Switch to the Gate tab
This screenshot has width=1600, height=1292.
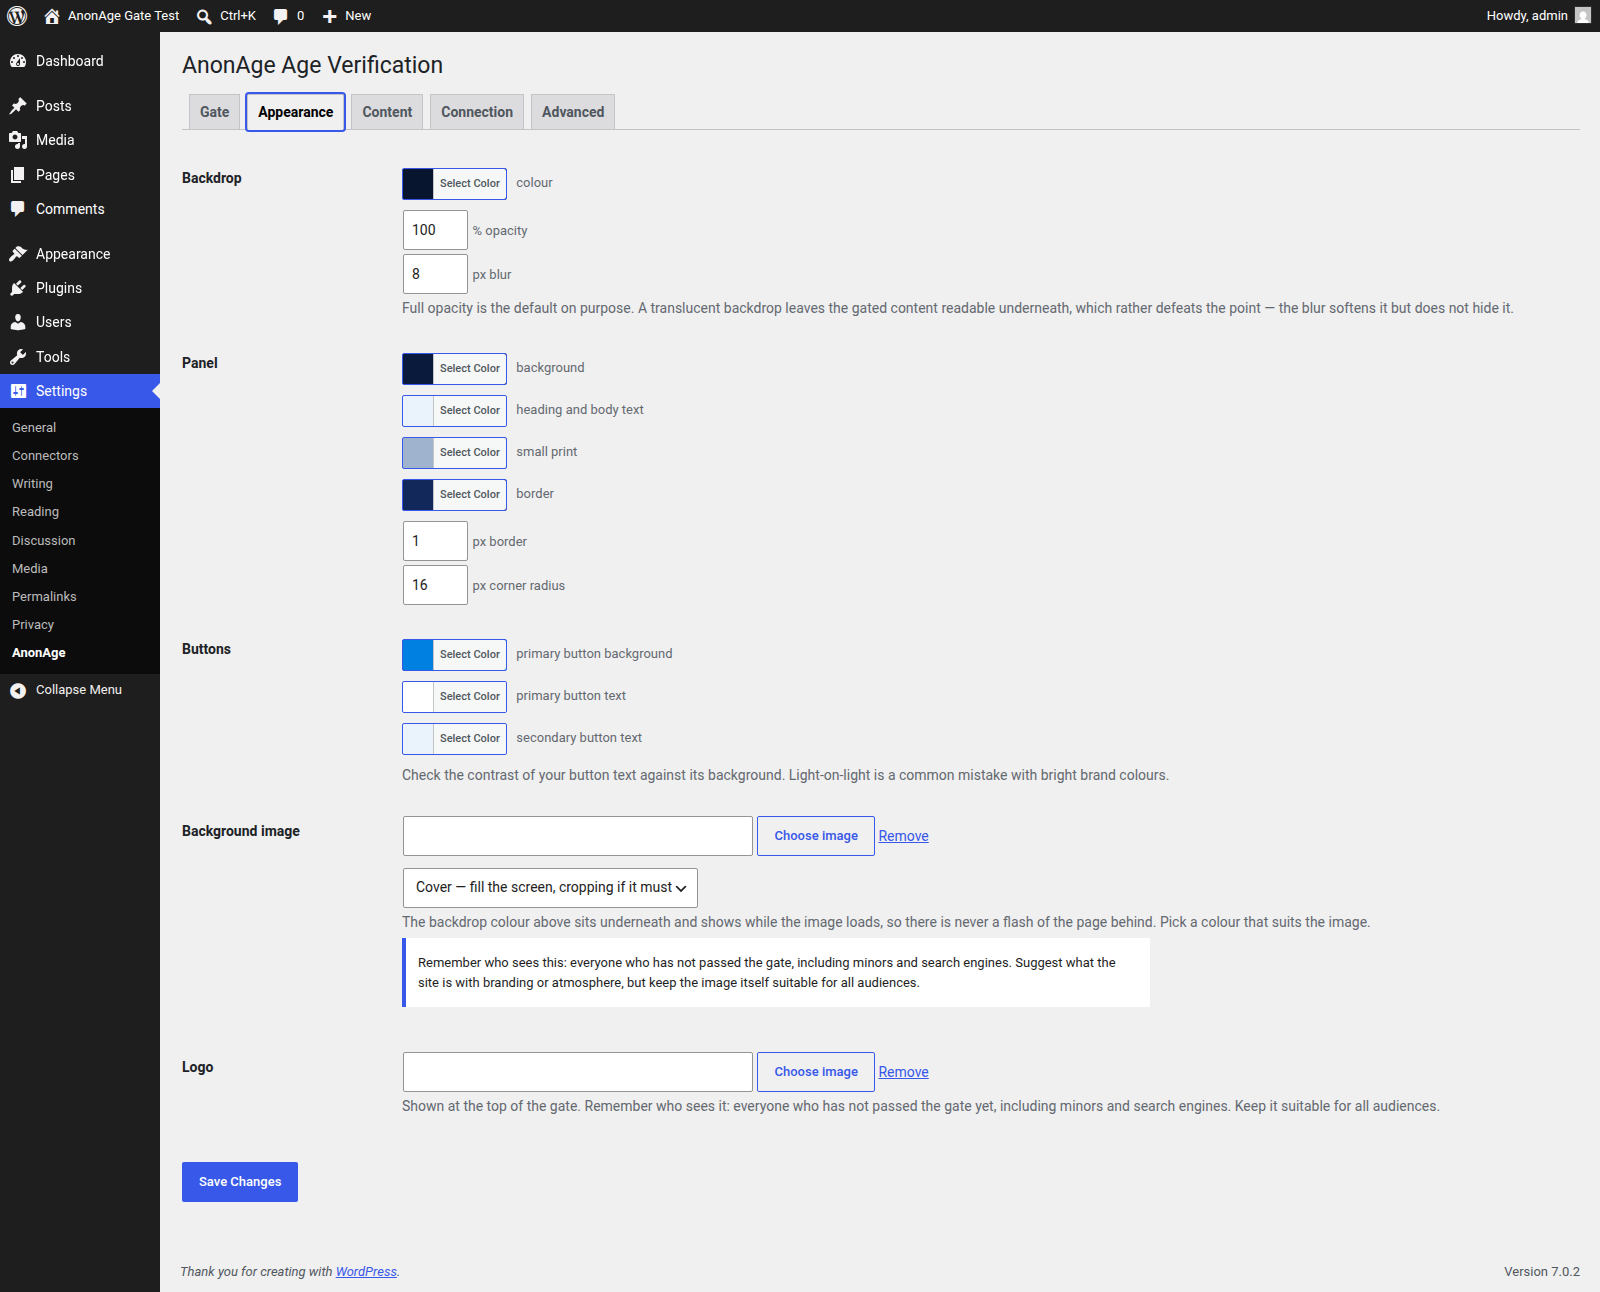(214, 112)
